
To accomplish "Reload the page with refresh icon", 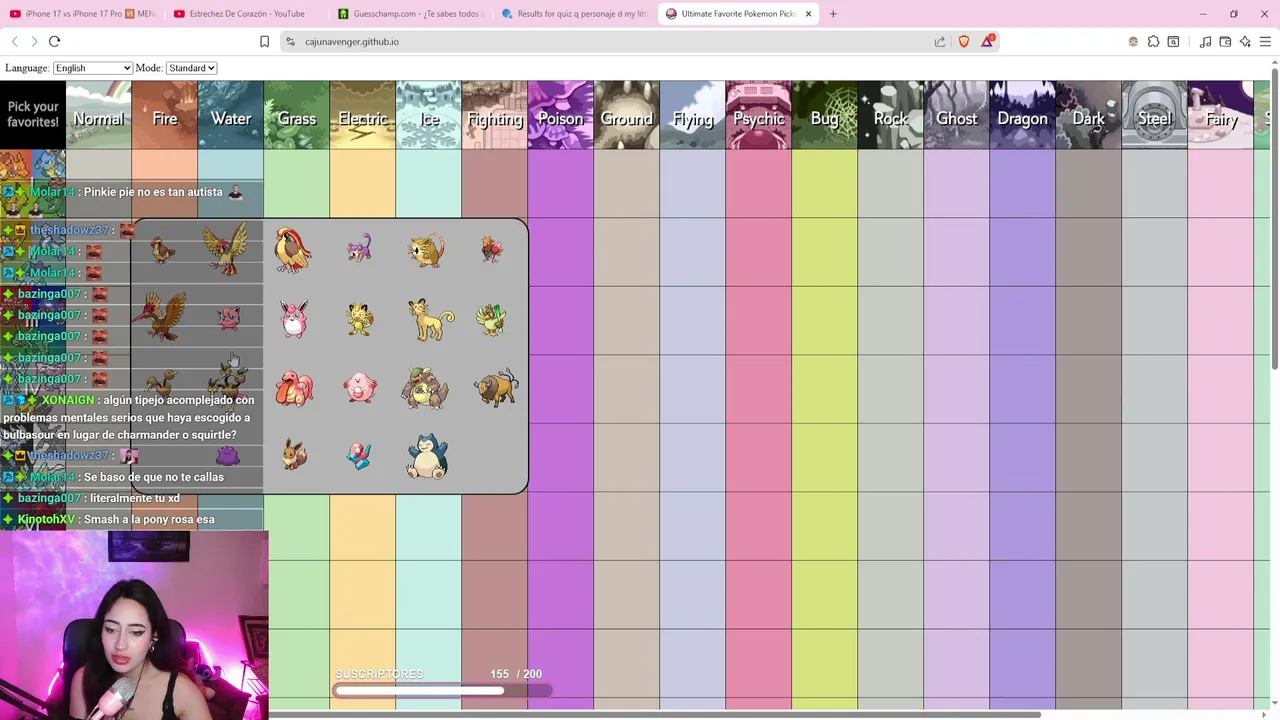I will pos(54,41).
